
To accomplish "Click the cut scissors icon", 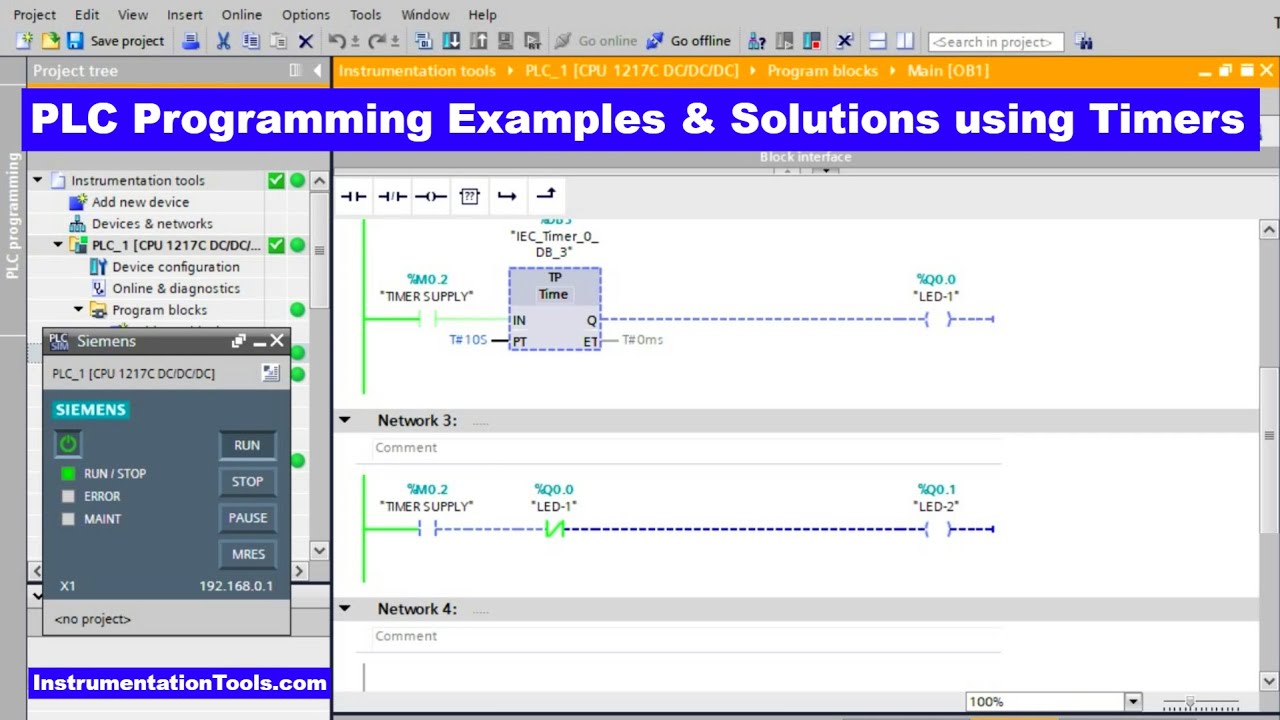I will (223, 41).
